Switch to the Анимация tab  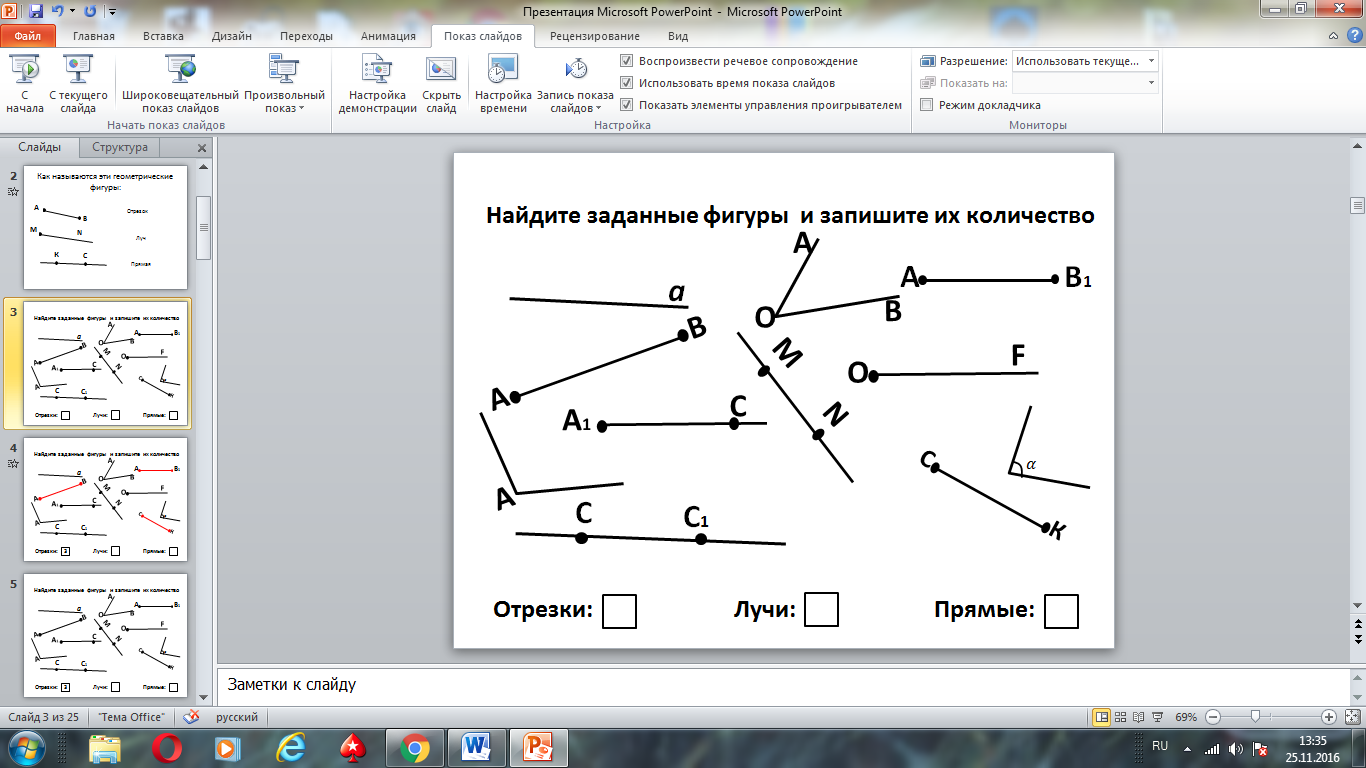389,36
